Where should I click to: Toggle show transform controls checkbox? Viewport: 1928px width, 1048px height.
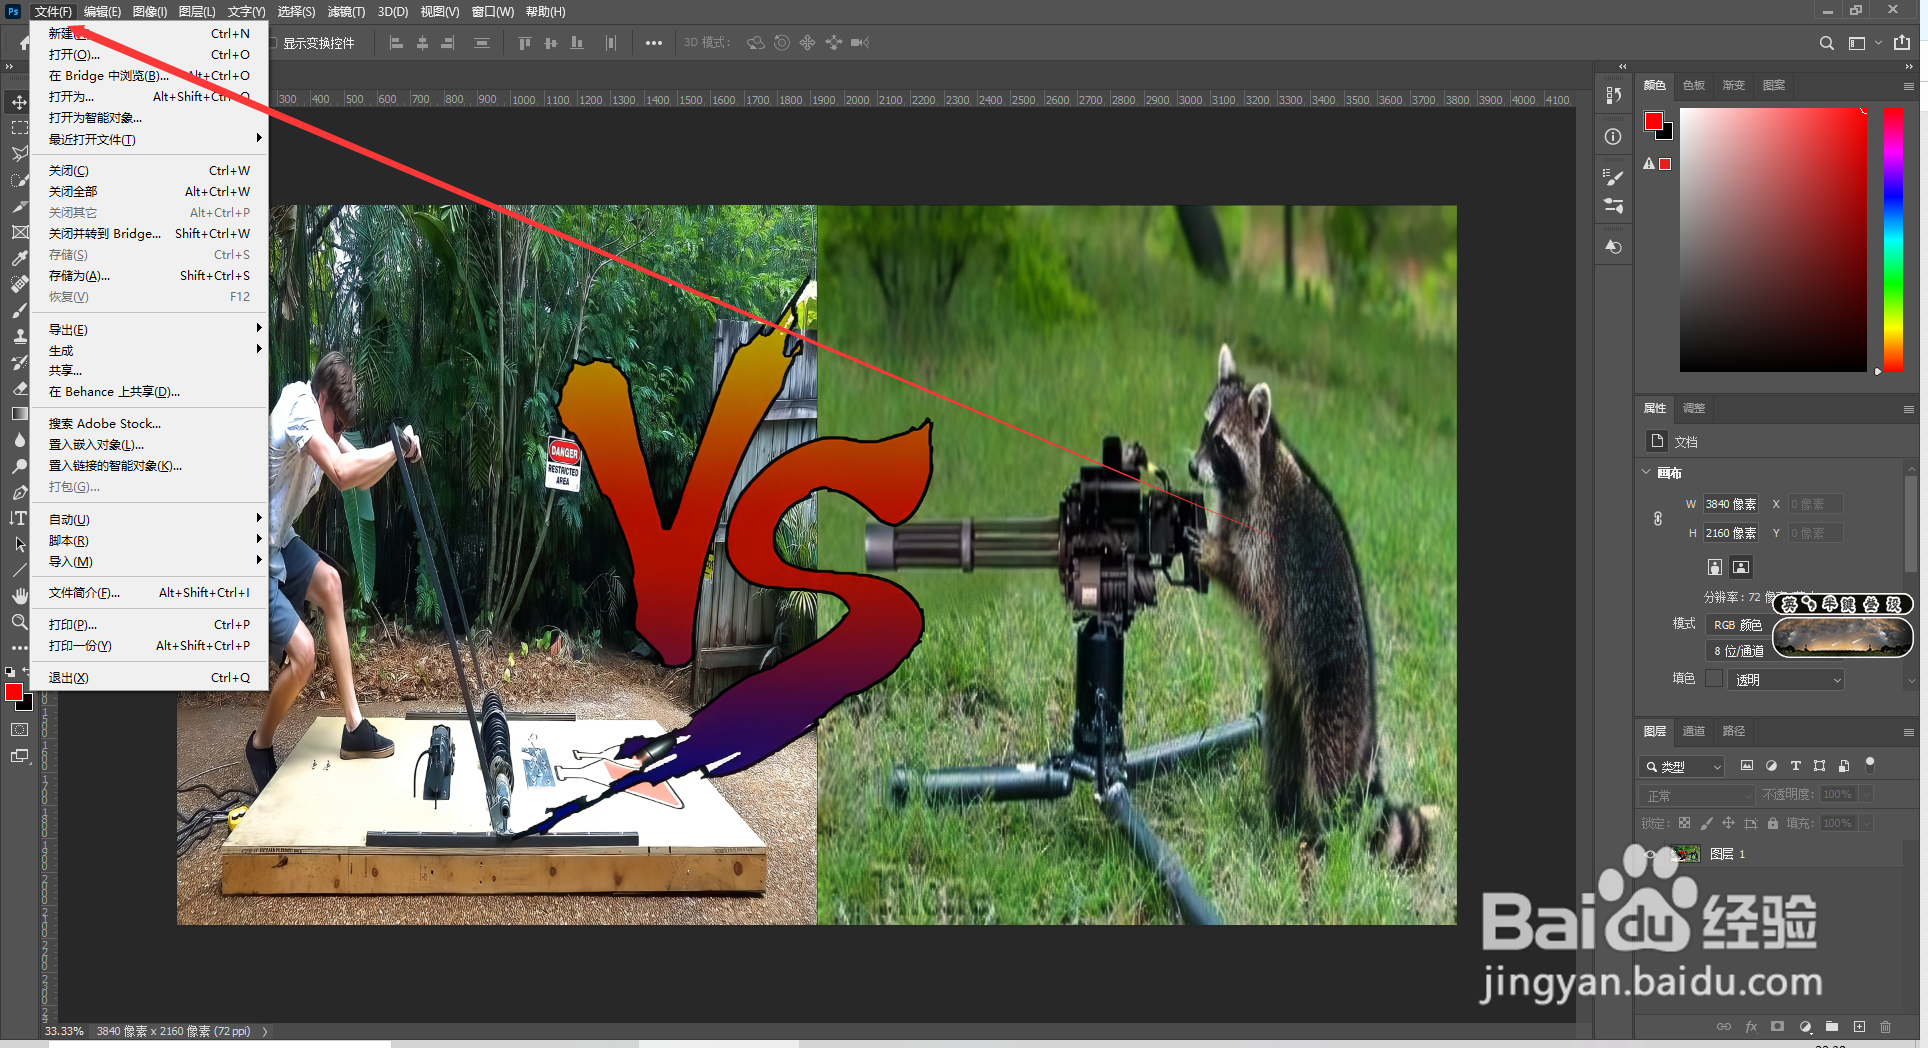(272, 43)
